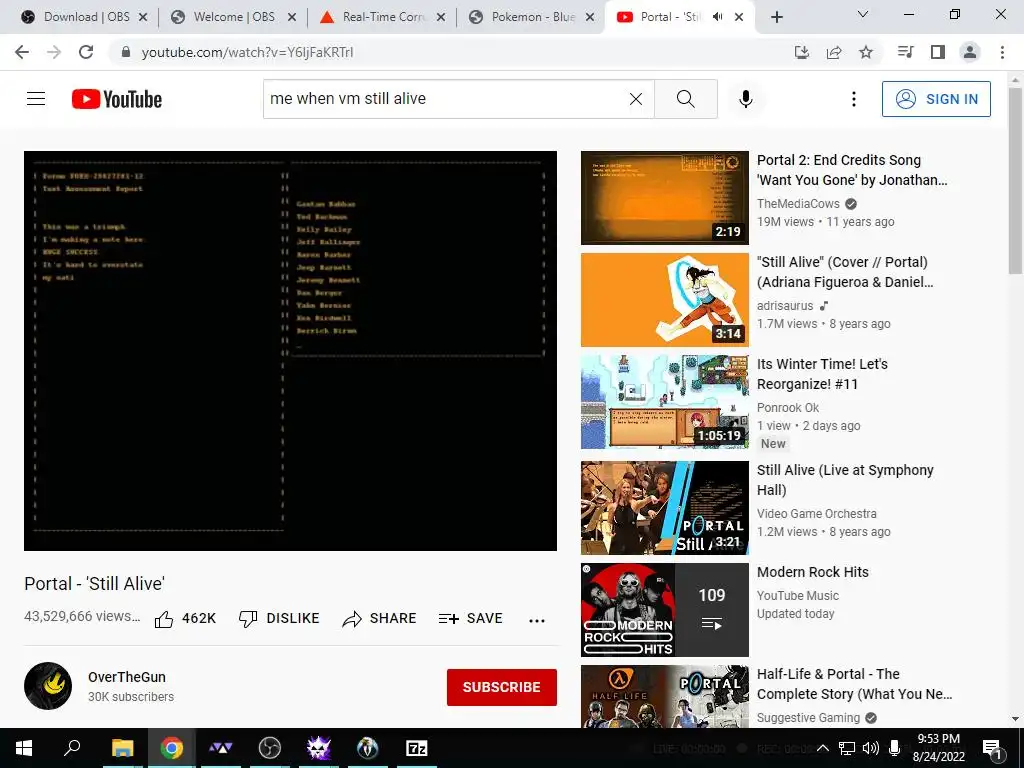Share the Portal Still Alive video
This screenshot has width=1024, height=768.
pos(379,618)
